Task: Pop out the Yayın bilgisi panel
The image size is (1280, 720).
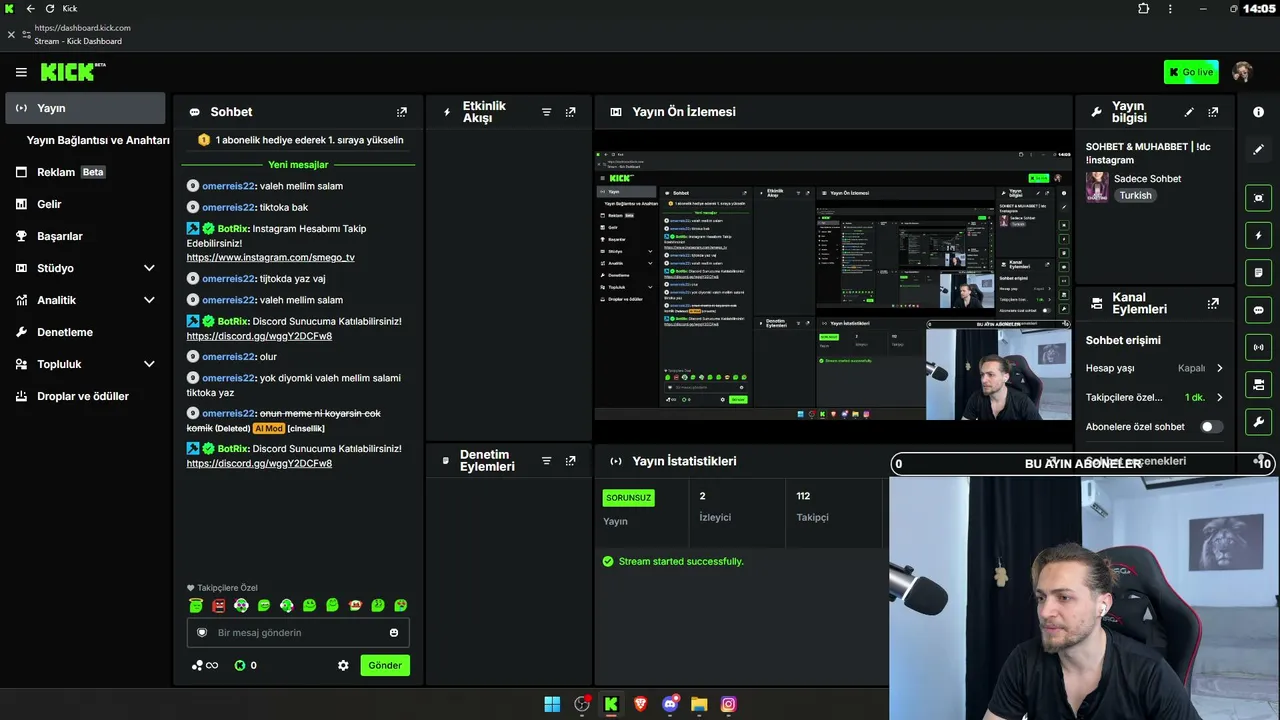Action: point(1213,112)
